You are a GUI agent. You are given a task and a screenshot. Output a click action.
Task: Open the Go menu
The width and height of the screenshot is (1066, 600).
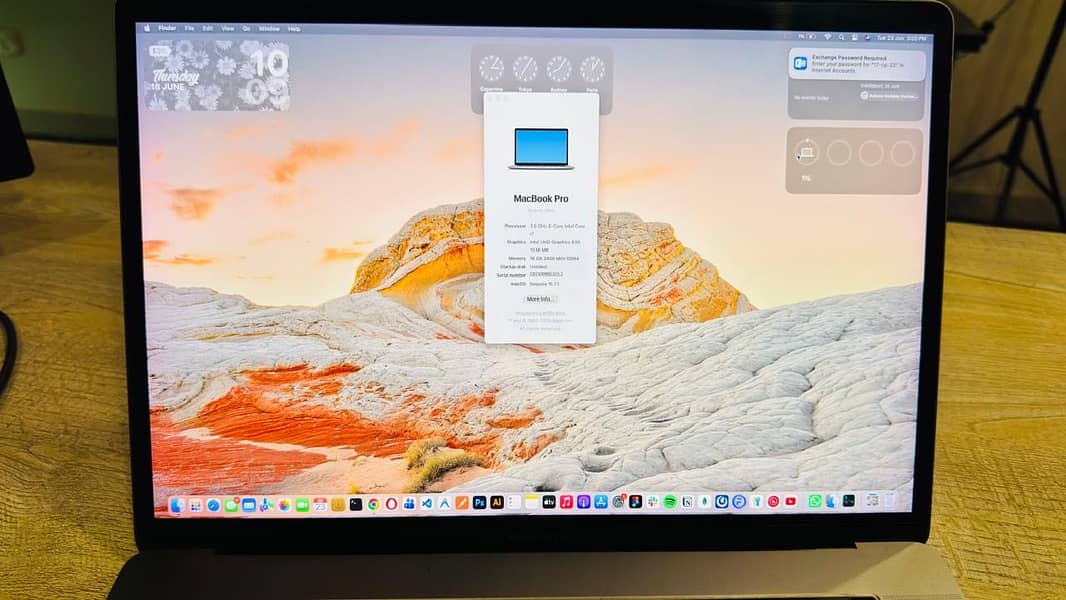click(247, 29)
